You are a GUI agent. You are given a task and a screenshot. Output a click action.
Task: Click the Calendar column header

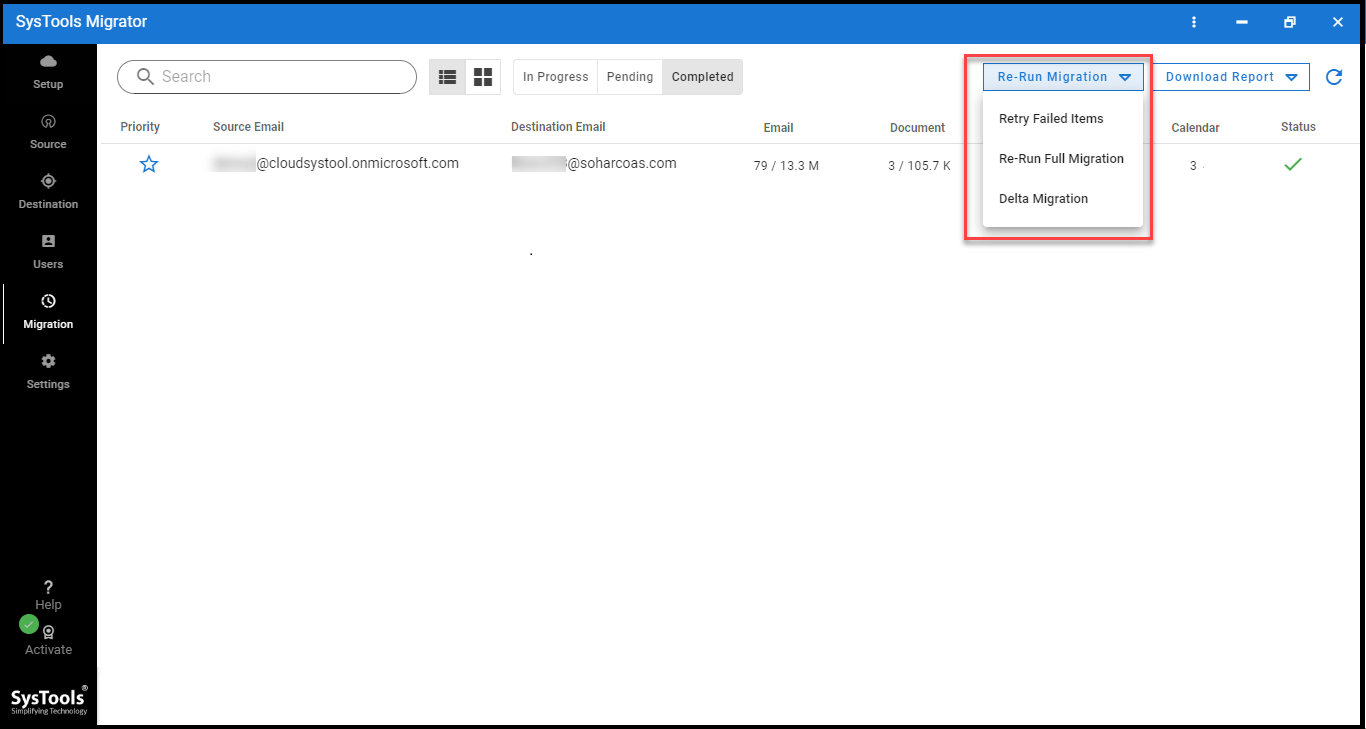click(x=1195, y=128)
